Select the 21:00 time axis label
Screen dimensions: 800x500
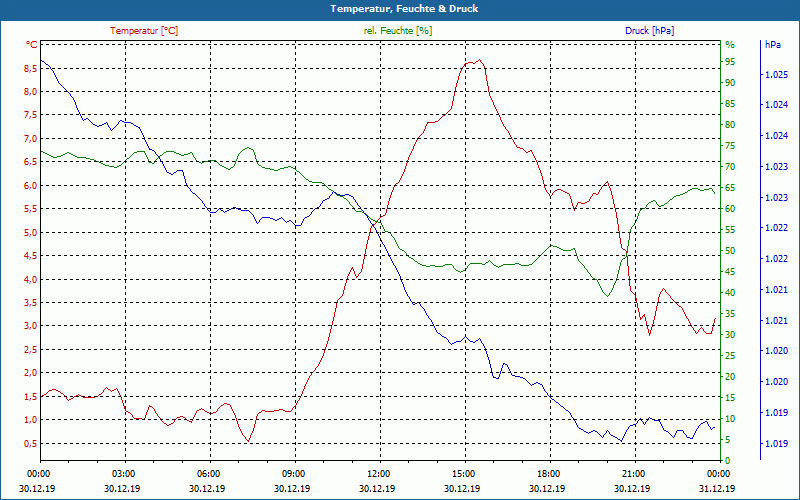click(x=635, y=473)
